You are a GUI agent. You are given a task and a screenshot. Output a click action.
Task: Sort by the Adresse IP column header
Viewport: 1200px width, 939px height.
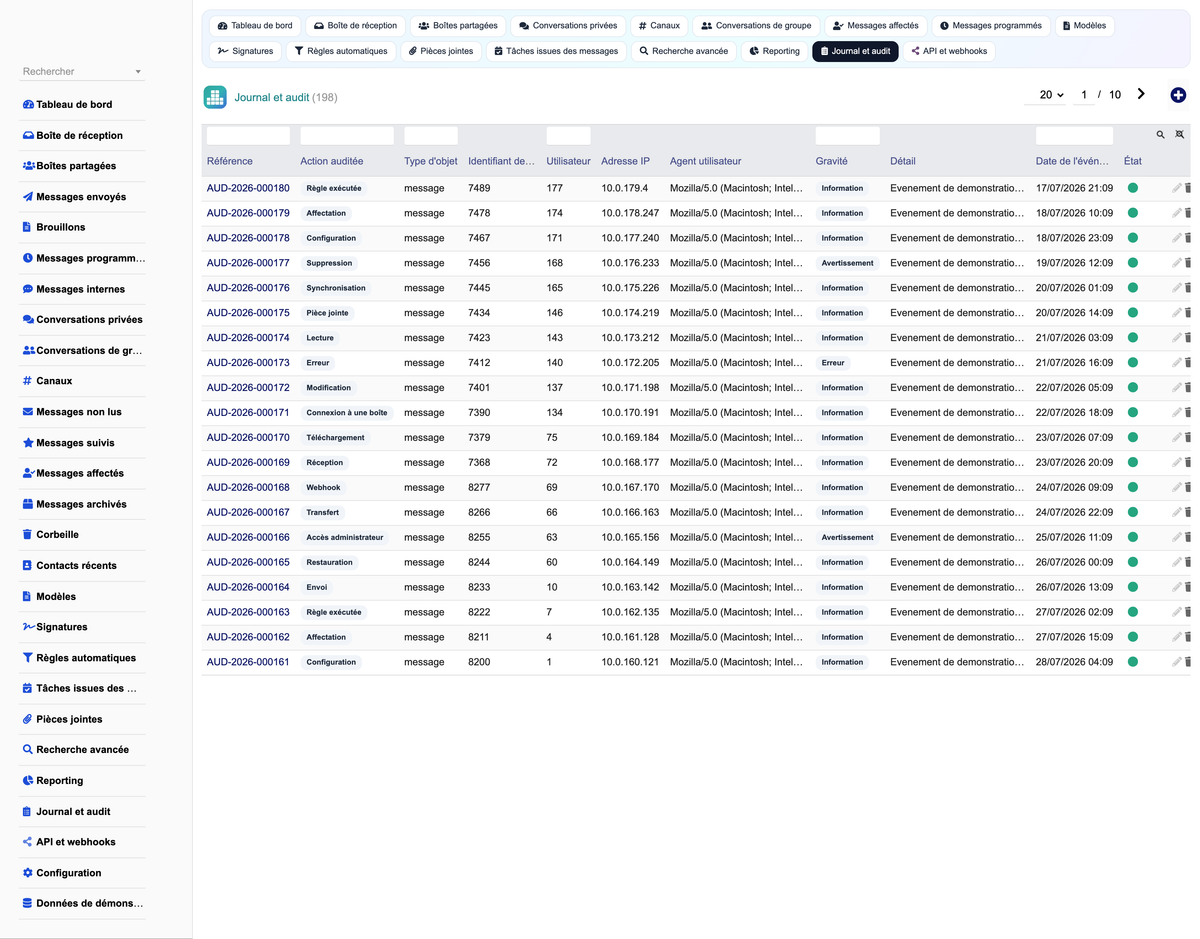pyautogui.click(x=626, y=161)
